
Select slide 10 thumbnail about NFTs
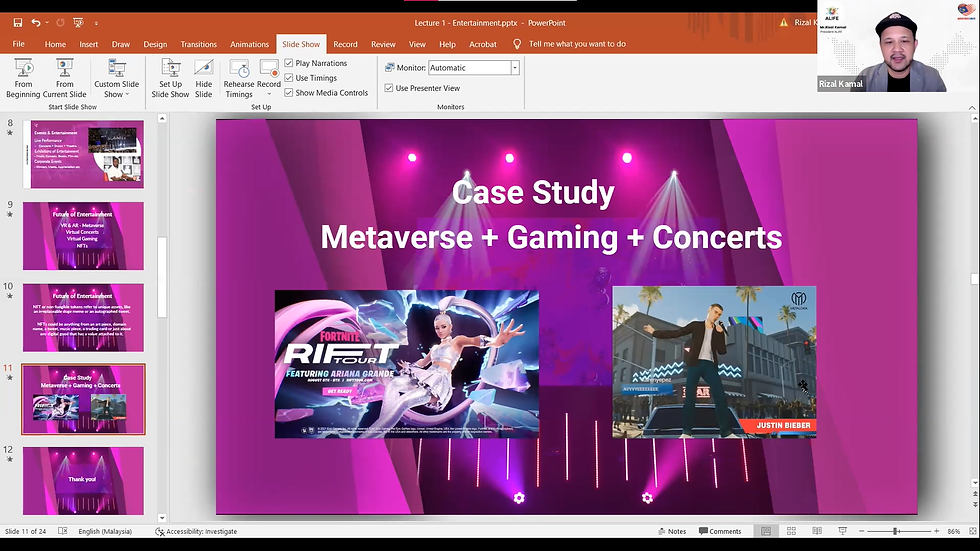83,317
